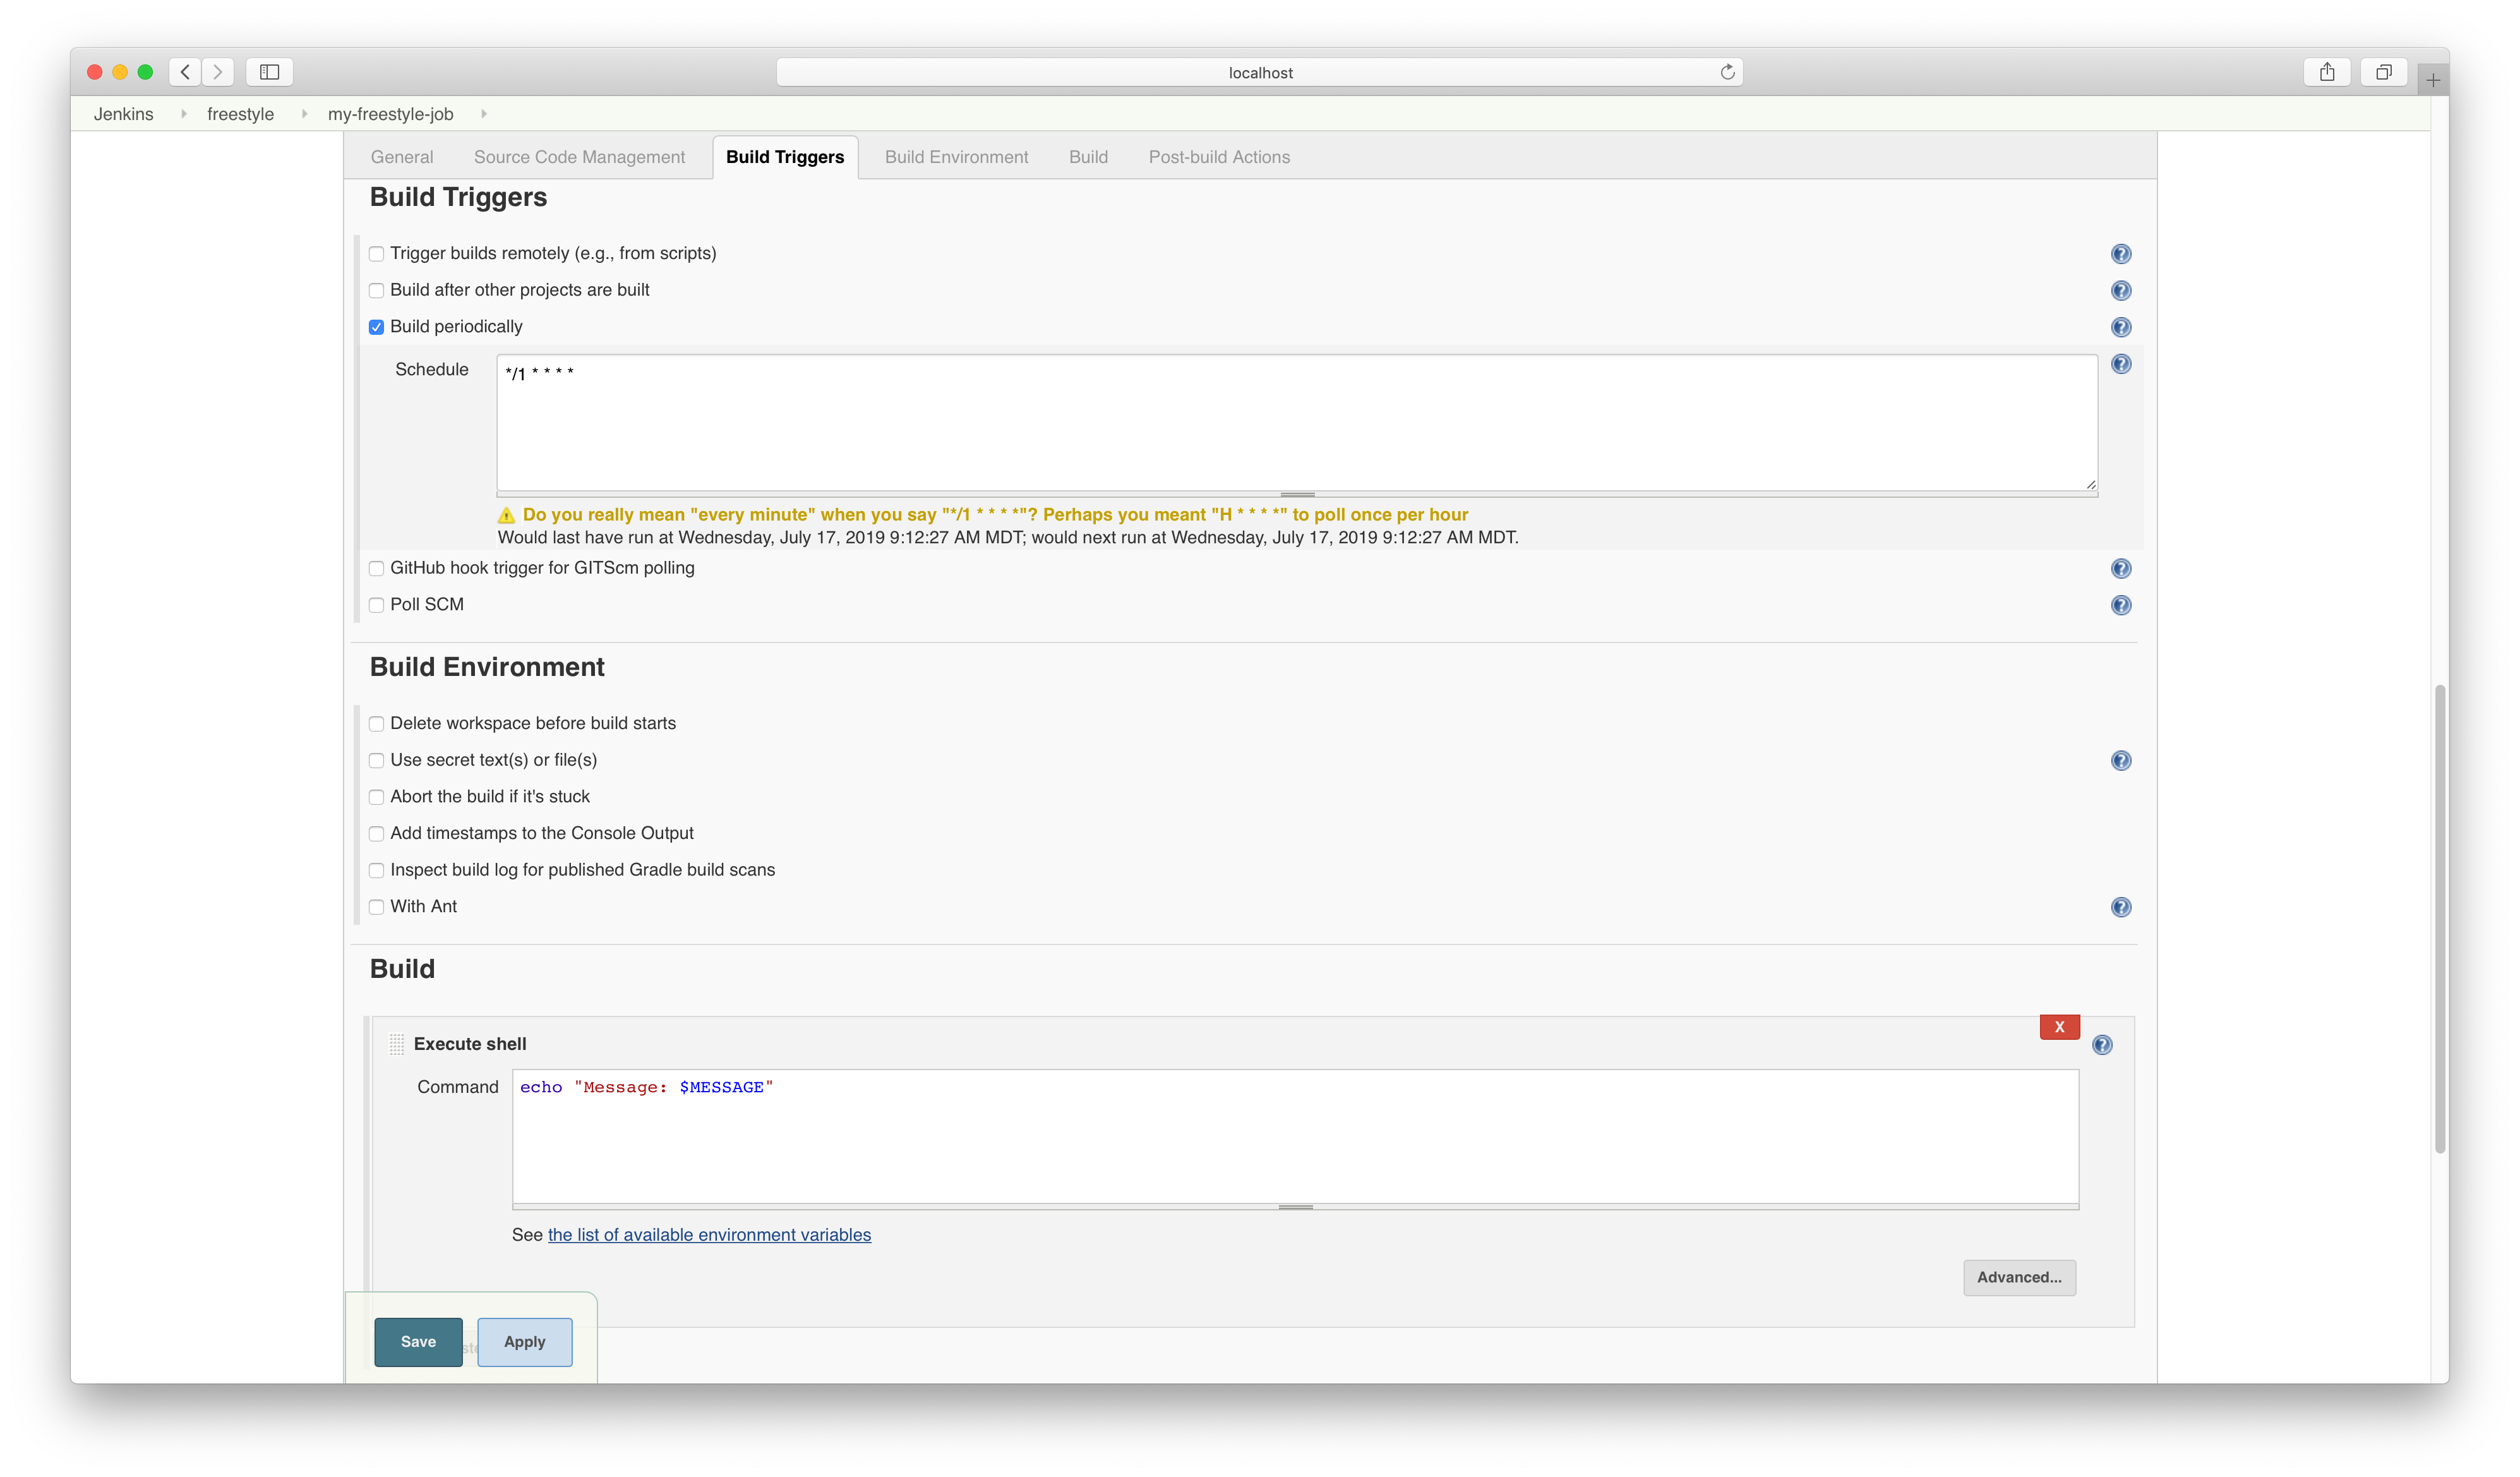Expand breadcrumb arrow after Jenkins
Screen dimensions: 2520x1477
pyautogui.click(x=184, y=114)
